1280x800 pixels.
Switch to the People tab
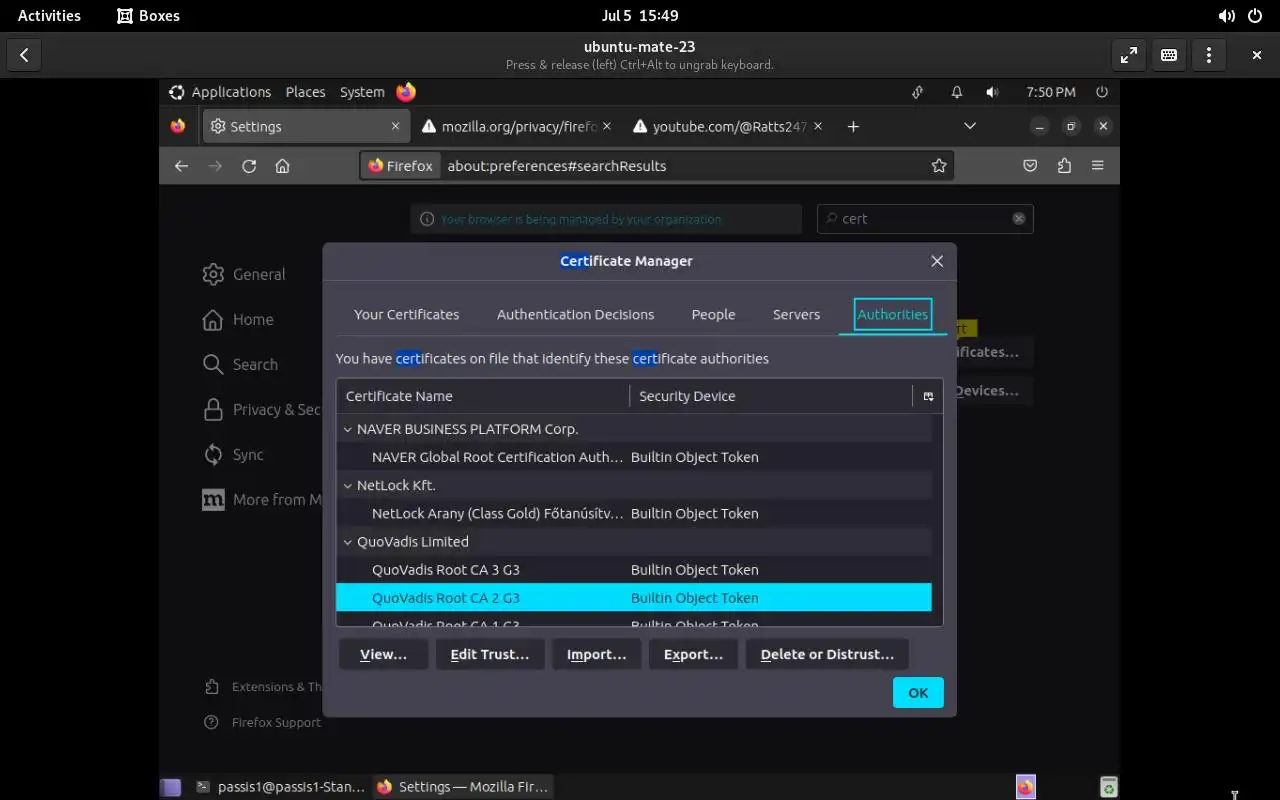click(x=714, y=315)
